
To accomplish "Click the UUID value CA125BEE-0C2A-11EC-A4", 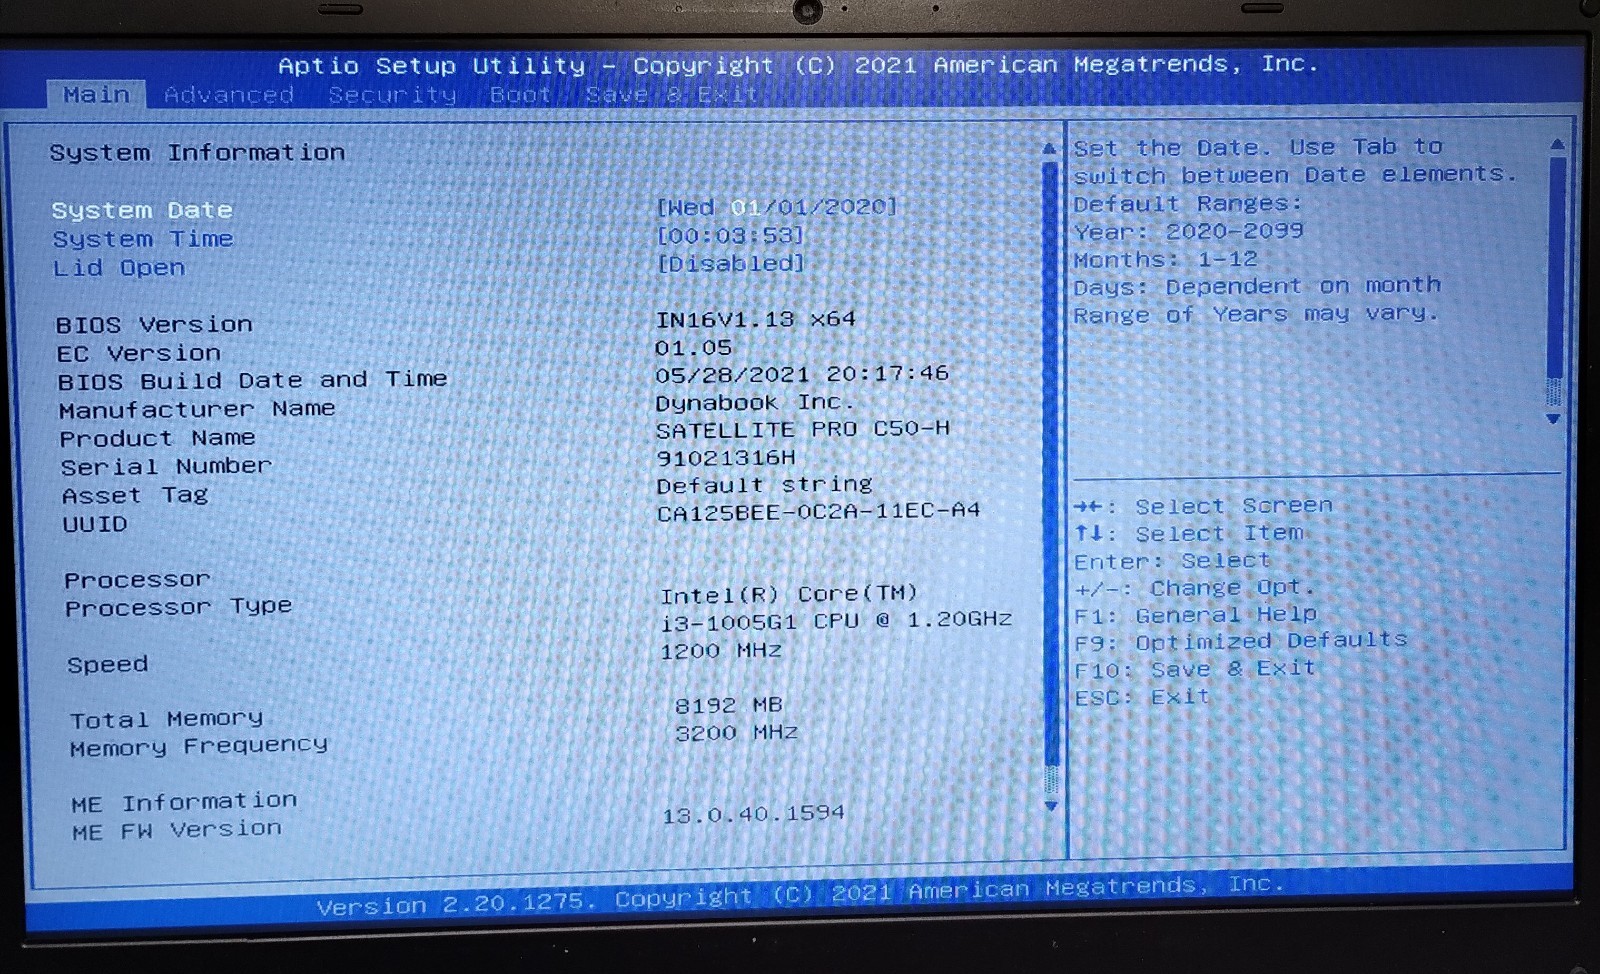I will [819, 512].
